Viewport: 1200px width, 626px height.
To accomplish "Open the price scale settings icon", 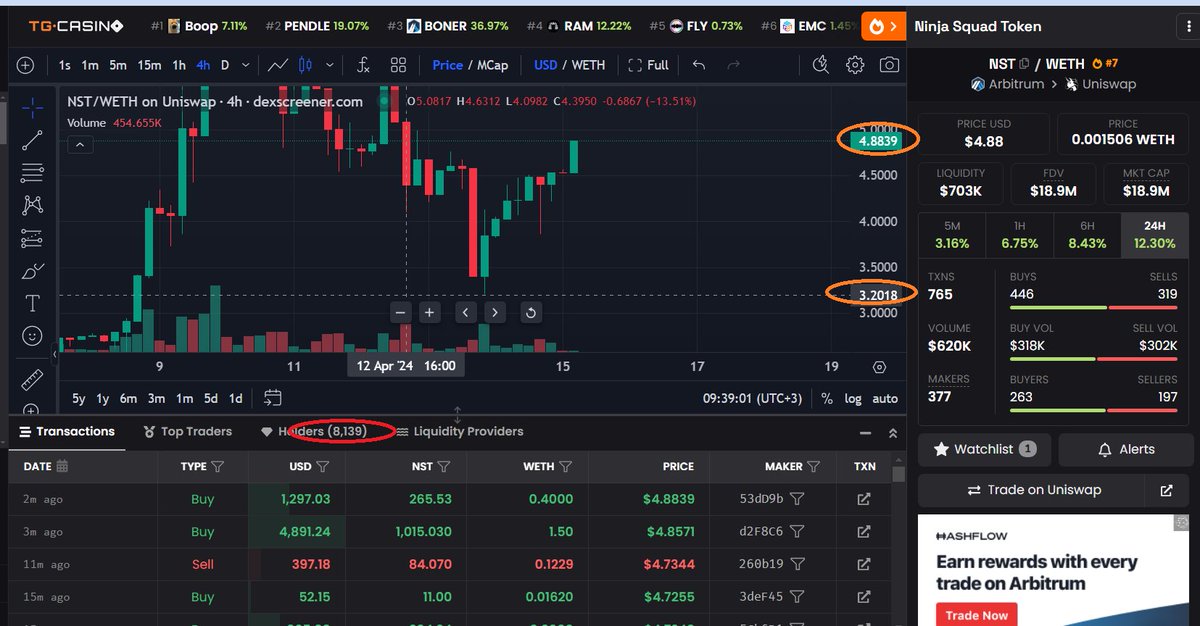I will [x=879, y=367].
